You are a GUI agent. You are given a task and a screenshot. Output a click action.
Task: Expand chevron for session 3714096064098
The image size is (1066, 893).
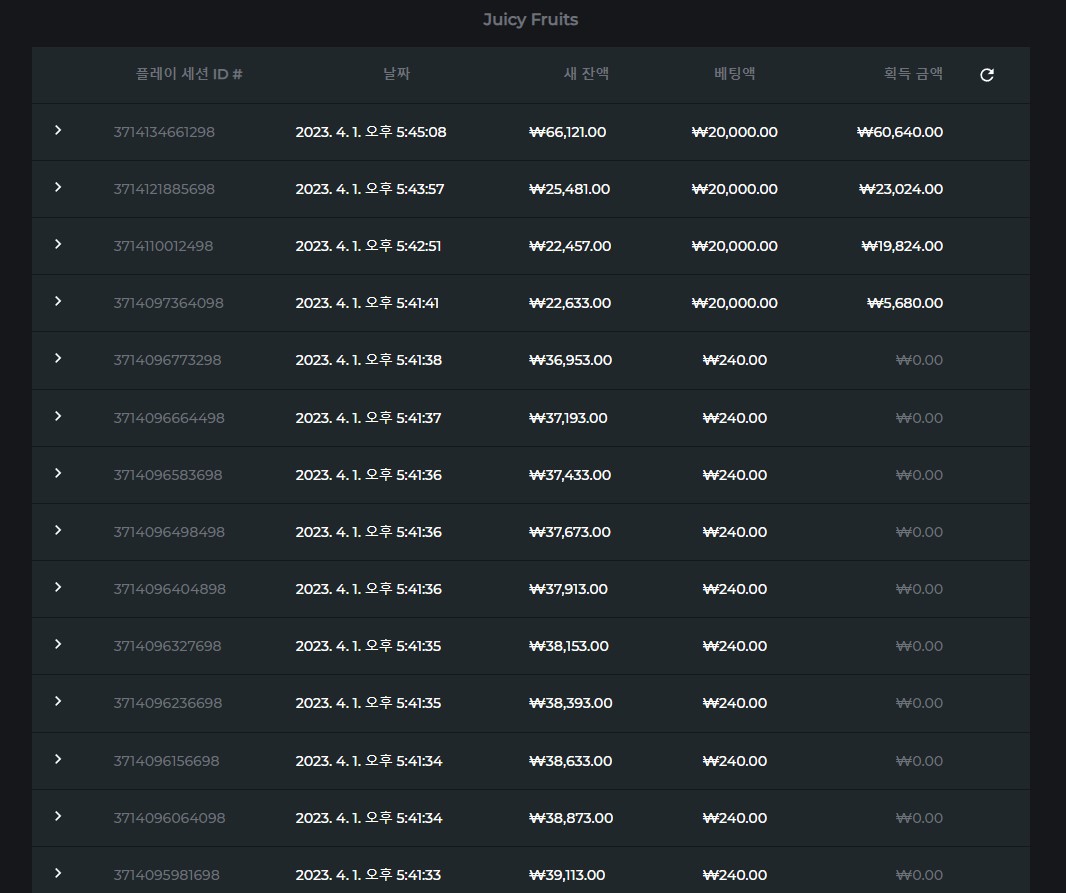click(58, 816)
